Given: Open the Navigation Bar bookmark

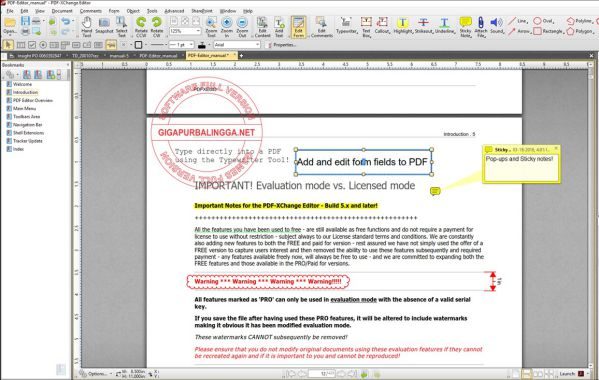Looking at the screenshot, I should pyautogui.click(x=28, y=125).
